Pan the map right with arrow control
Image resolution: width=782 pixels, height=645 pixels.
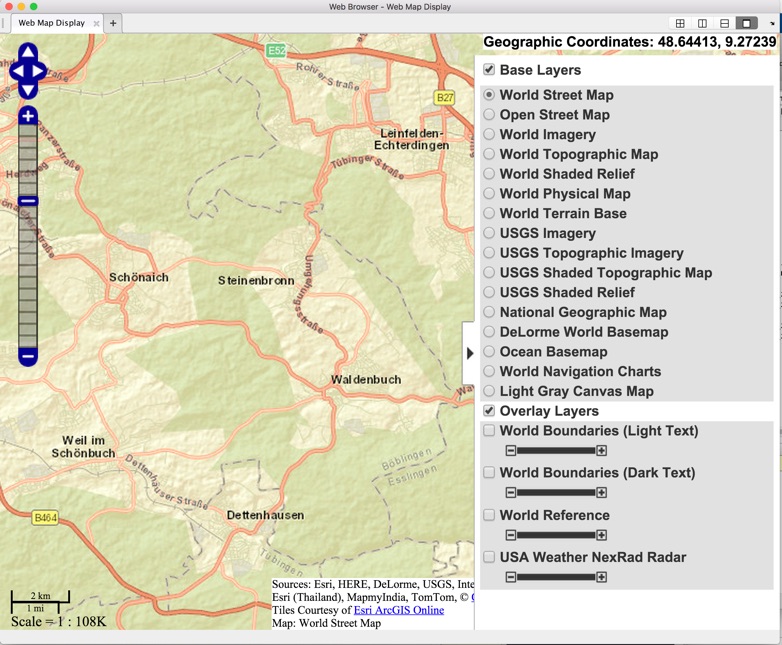tap(40, 71)
